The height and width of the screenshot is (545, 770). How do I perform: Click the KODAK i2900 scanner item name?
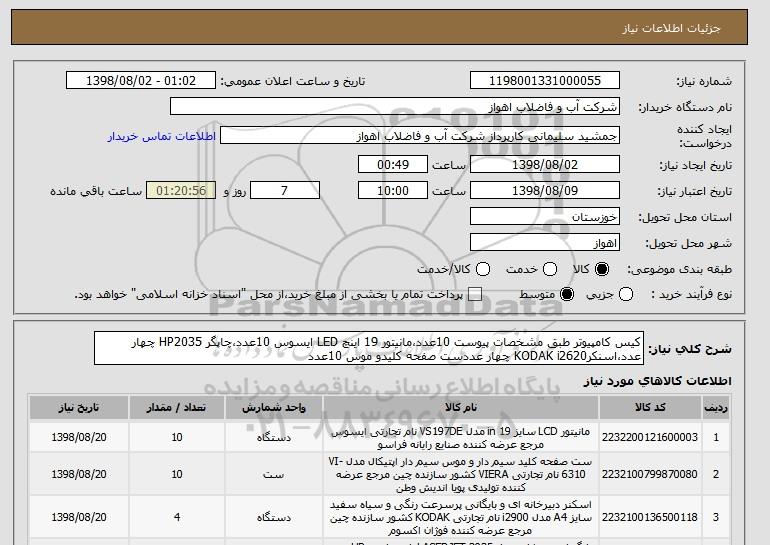tap(461, 518)
